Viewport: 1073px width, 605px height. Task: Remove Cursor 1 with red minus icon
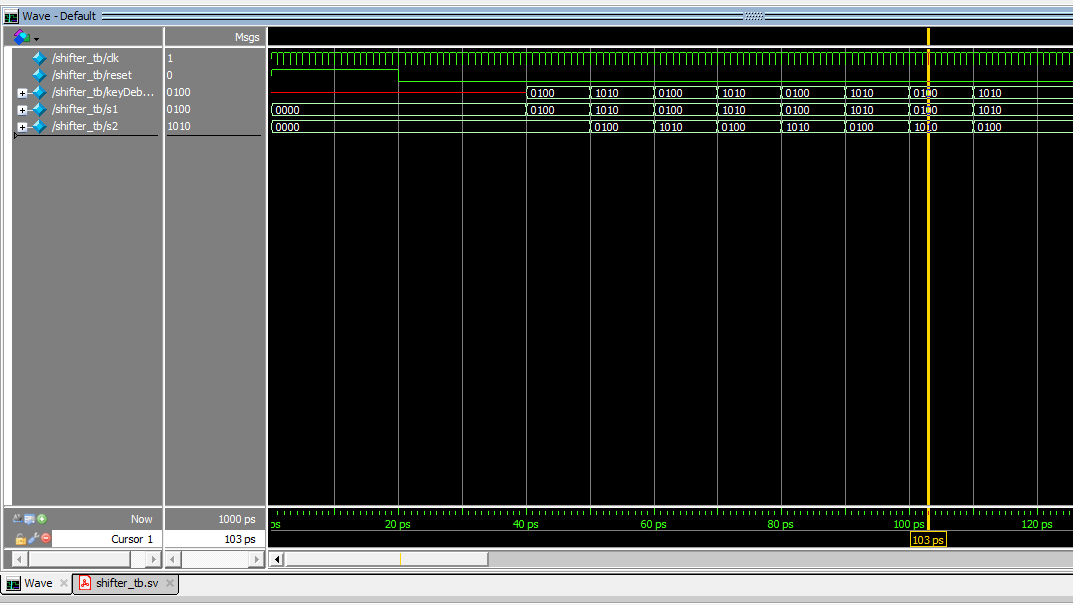click(x=46, y=539)
